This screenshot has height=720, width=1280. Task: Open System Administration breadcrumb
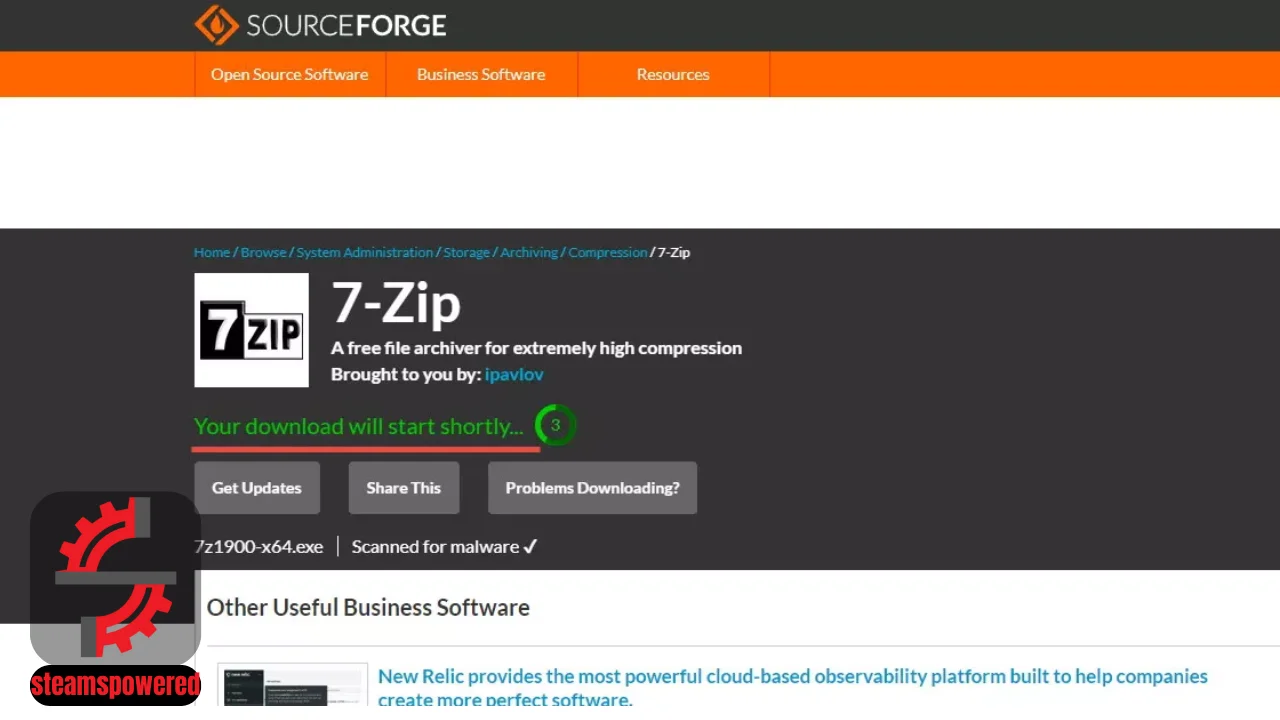coord(365,253)
